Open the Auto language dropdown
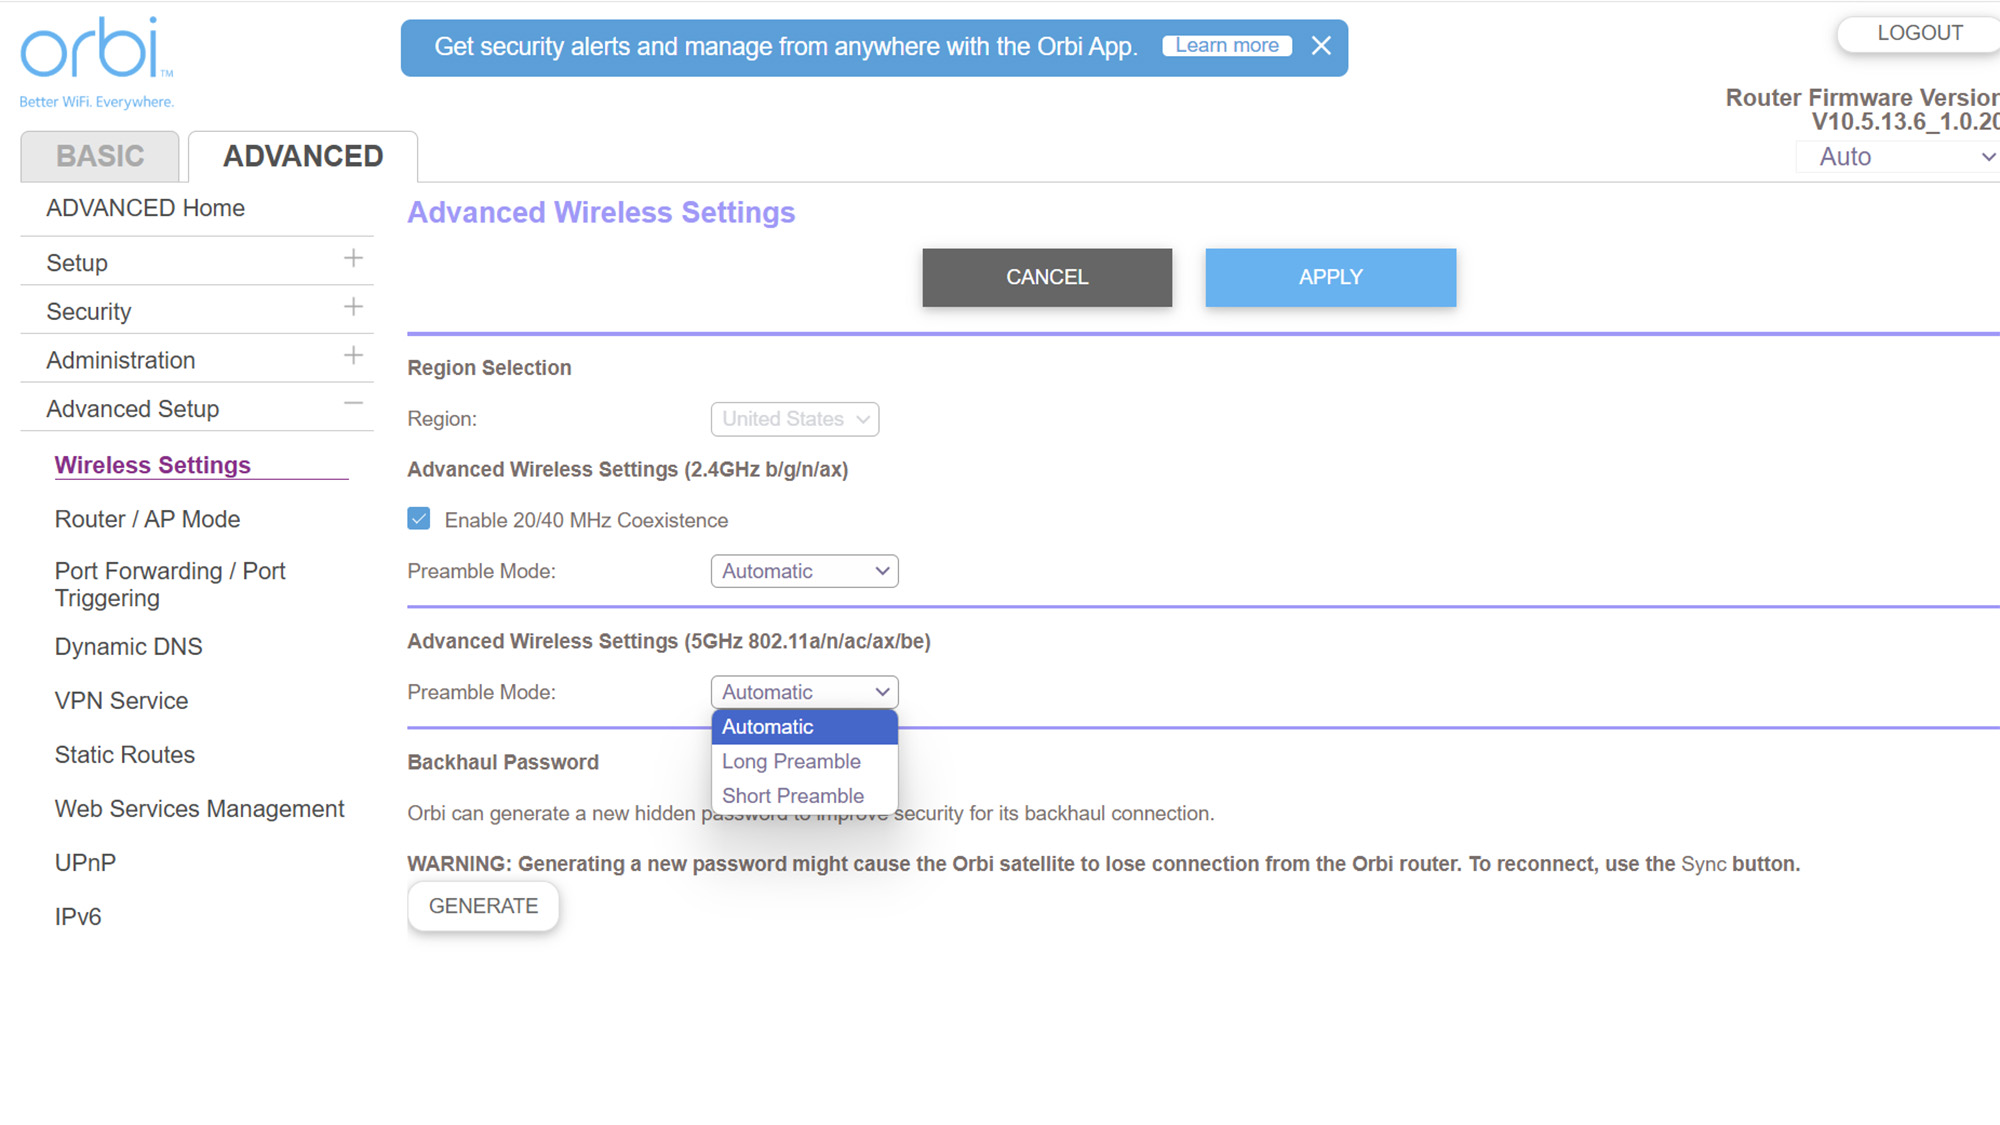This screenshot has width=2000, height=1125. [x=1900, y=157]
